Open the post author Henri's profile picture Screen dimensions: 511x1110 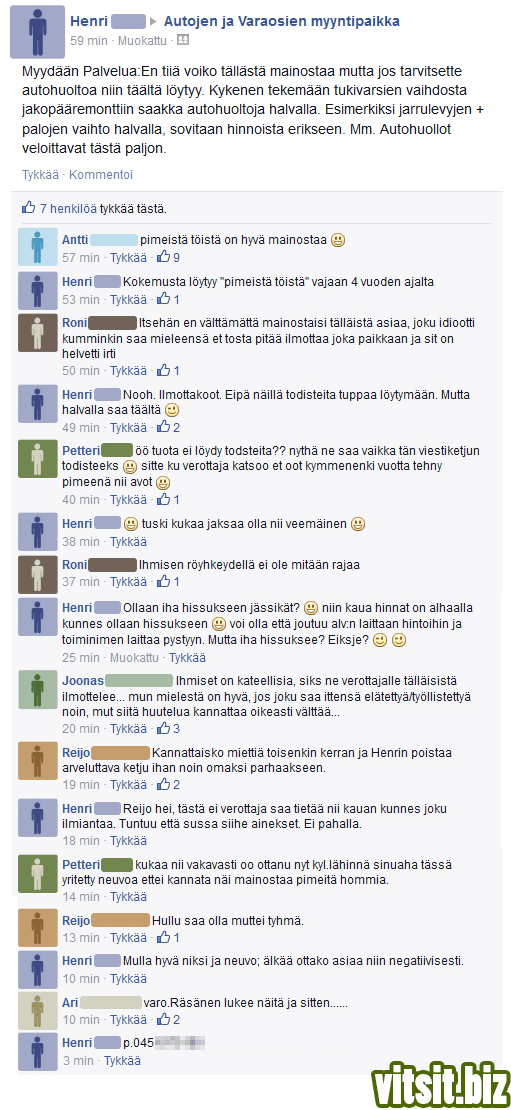(38, 32)
